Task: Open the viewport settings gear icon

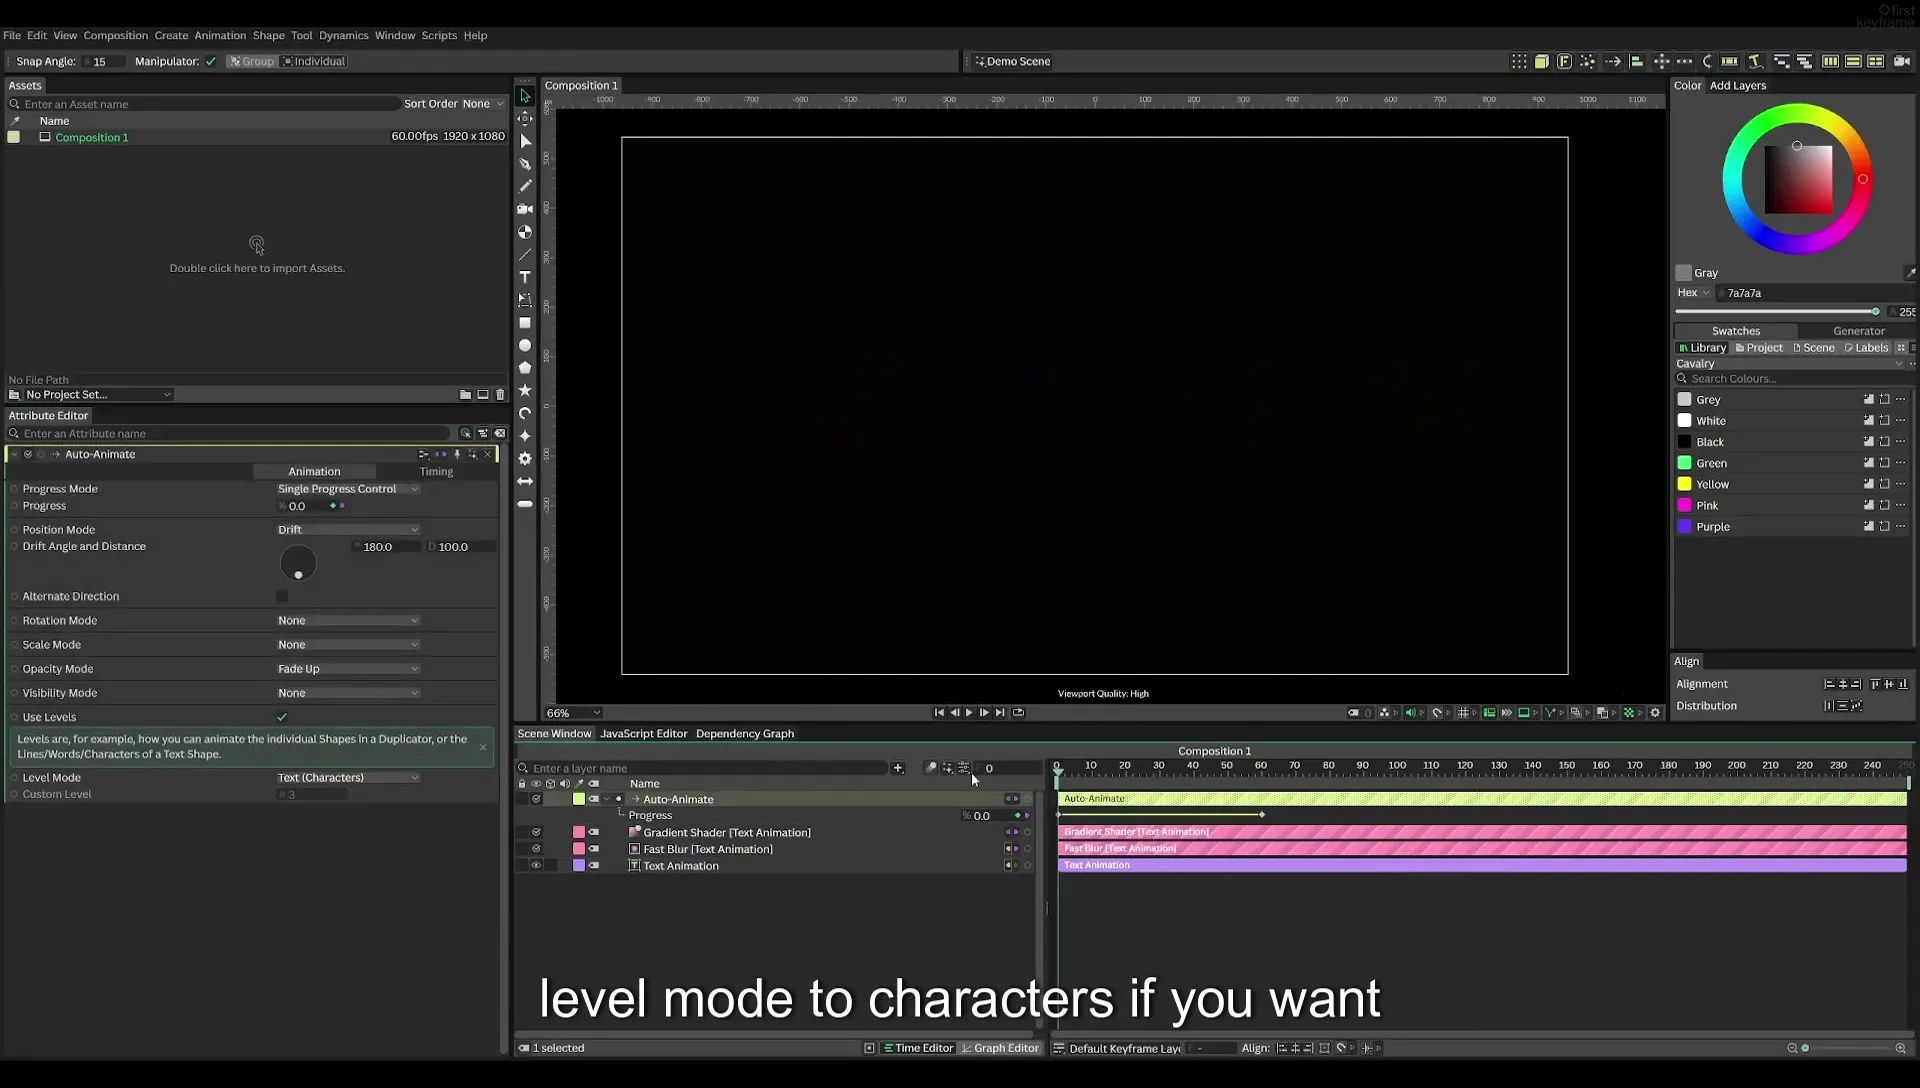Action: [x=1655, y=713]
